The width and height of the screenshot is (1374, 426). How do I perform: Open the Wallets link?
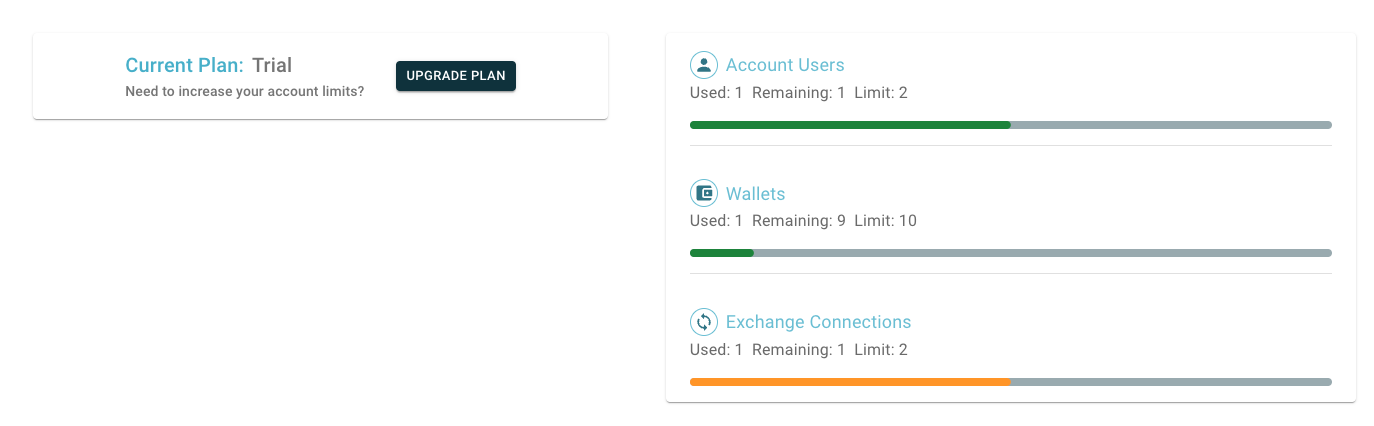click(756, 194)
